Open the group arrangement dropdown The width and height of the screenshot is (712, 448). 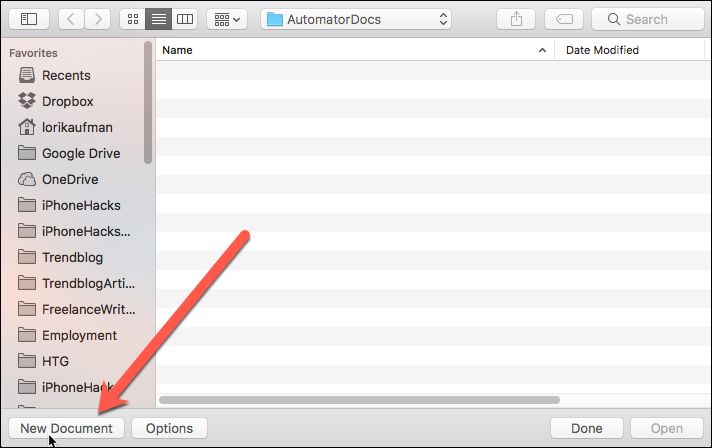[x=227, y=19]
